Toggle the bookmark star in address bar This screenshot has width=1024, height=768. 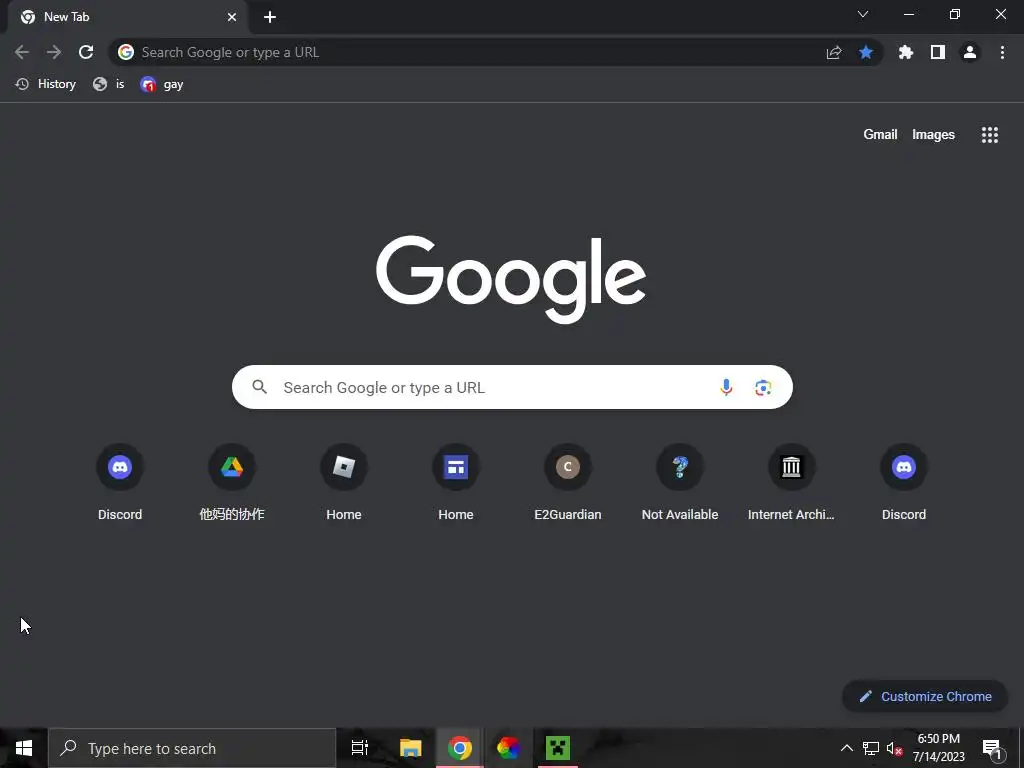click(x=866, y=52)
